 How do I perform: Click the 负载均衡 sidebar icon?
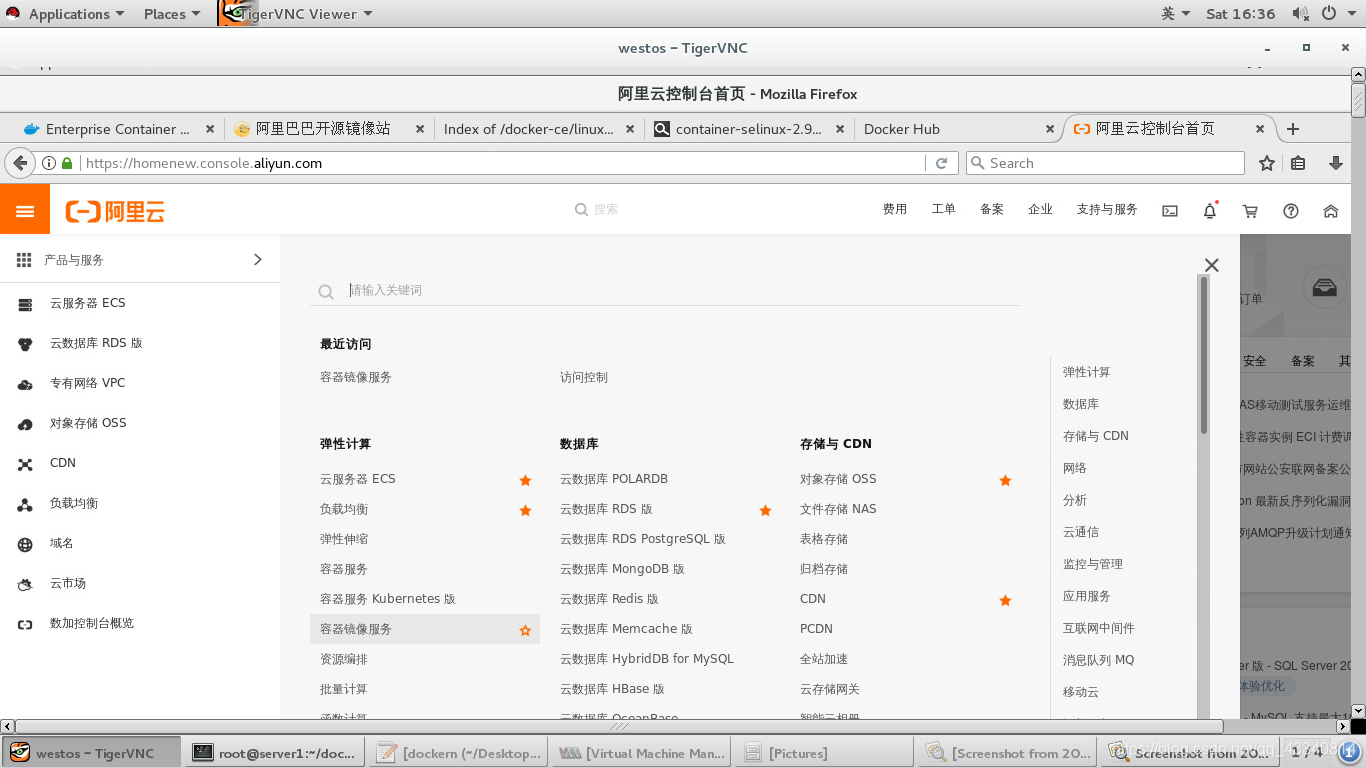coord(26,504)
